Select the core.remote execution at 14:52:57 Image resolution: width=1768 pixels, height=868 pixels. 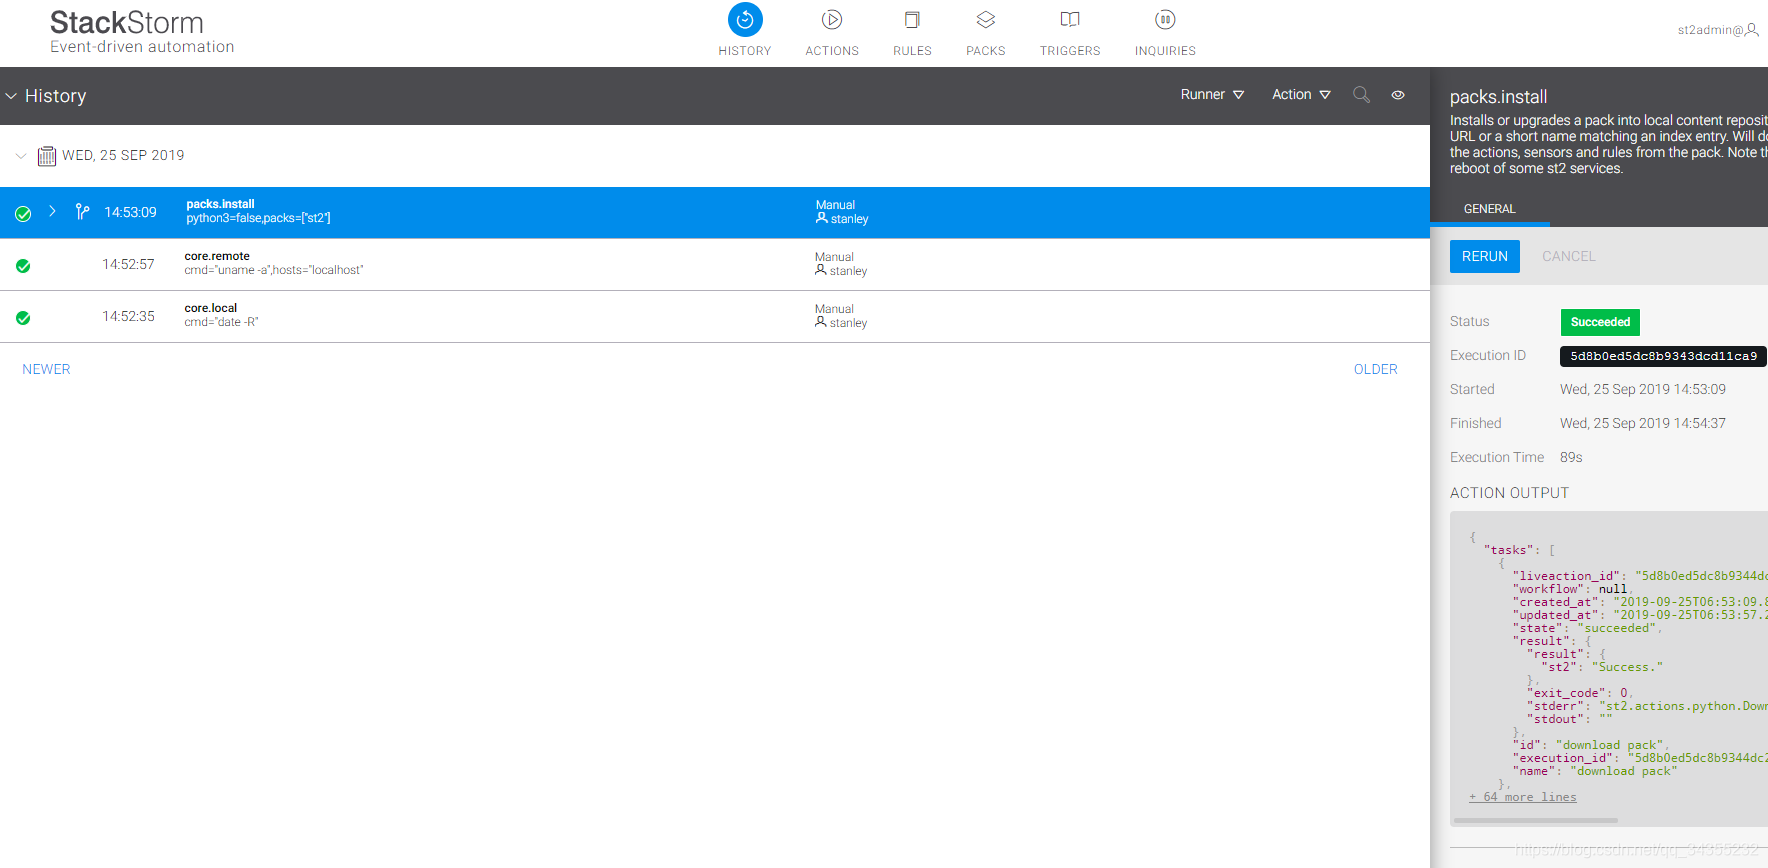point(715,264)
